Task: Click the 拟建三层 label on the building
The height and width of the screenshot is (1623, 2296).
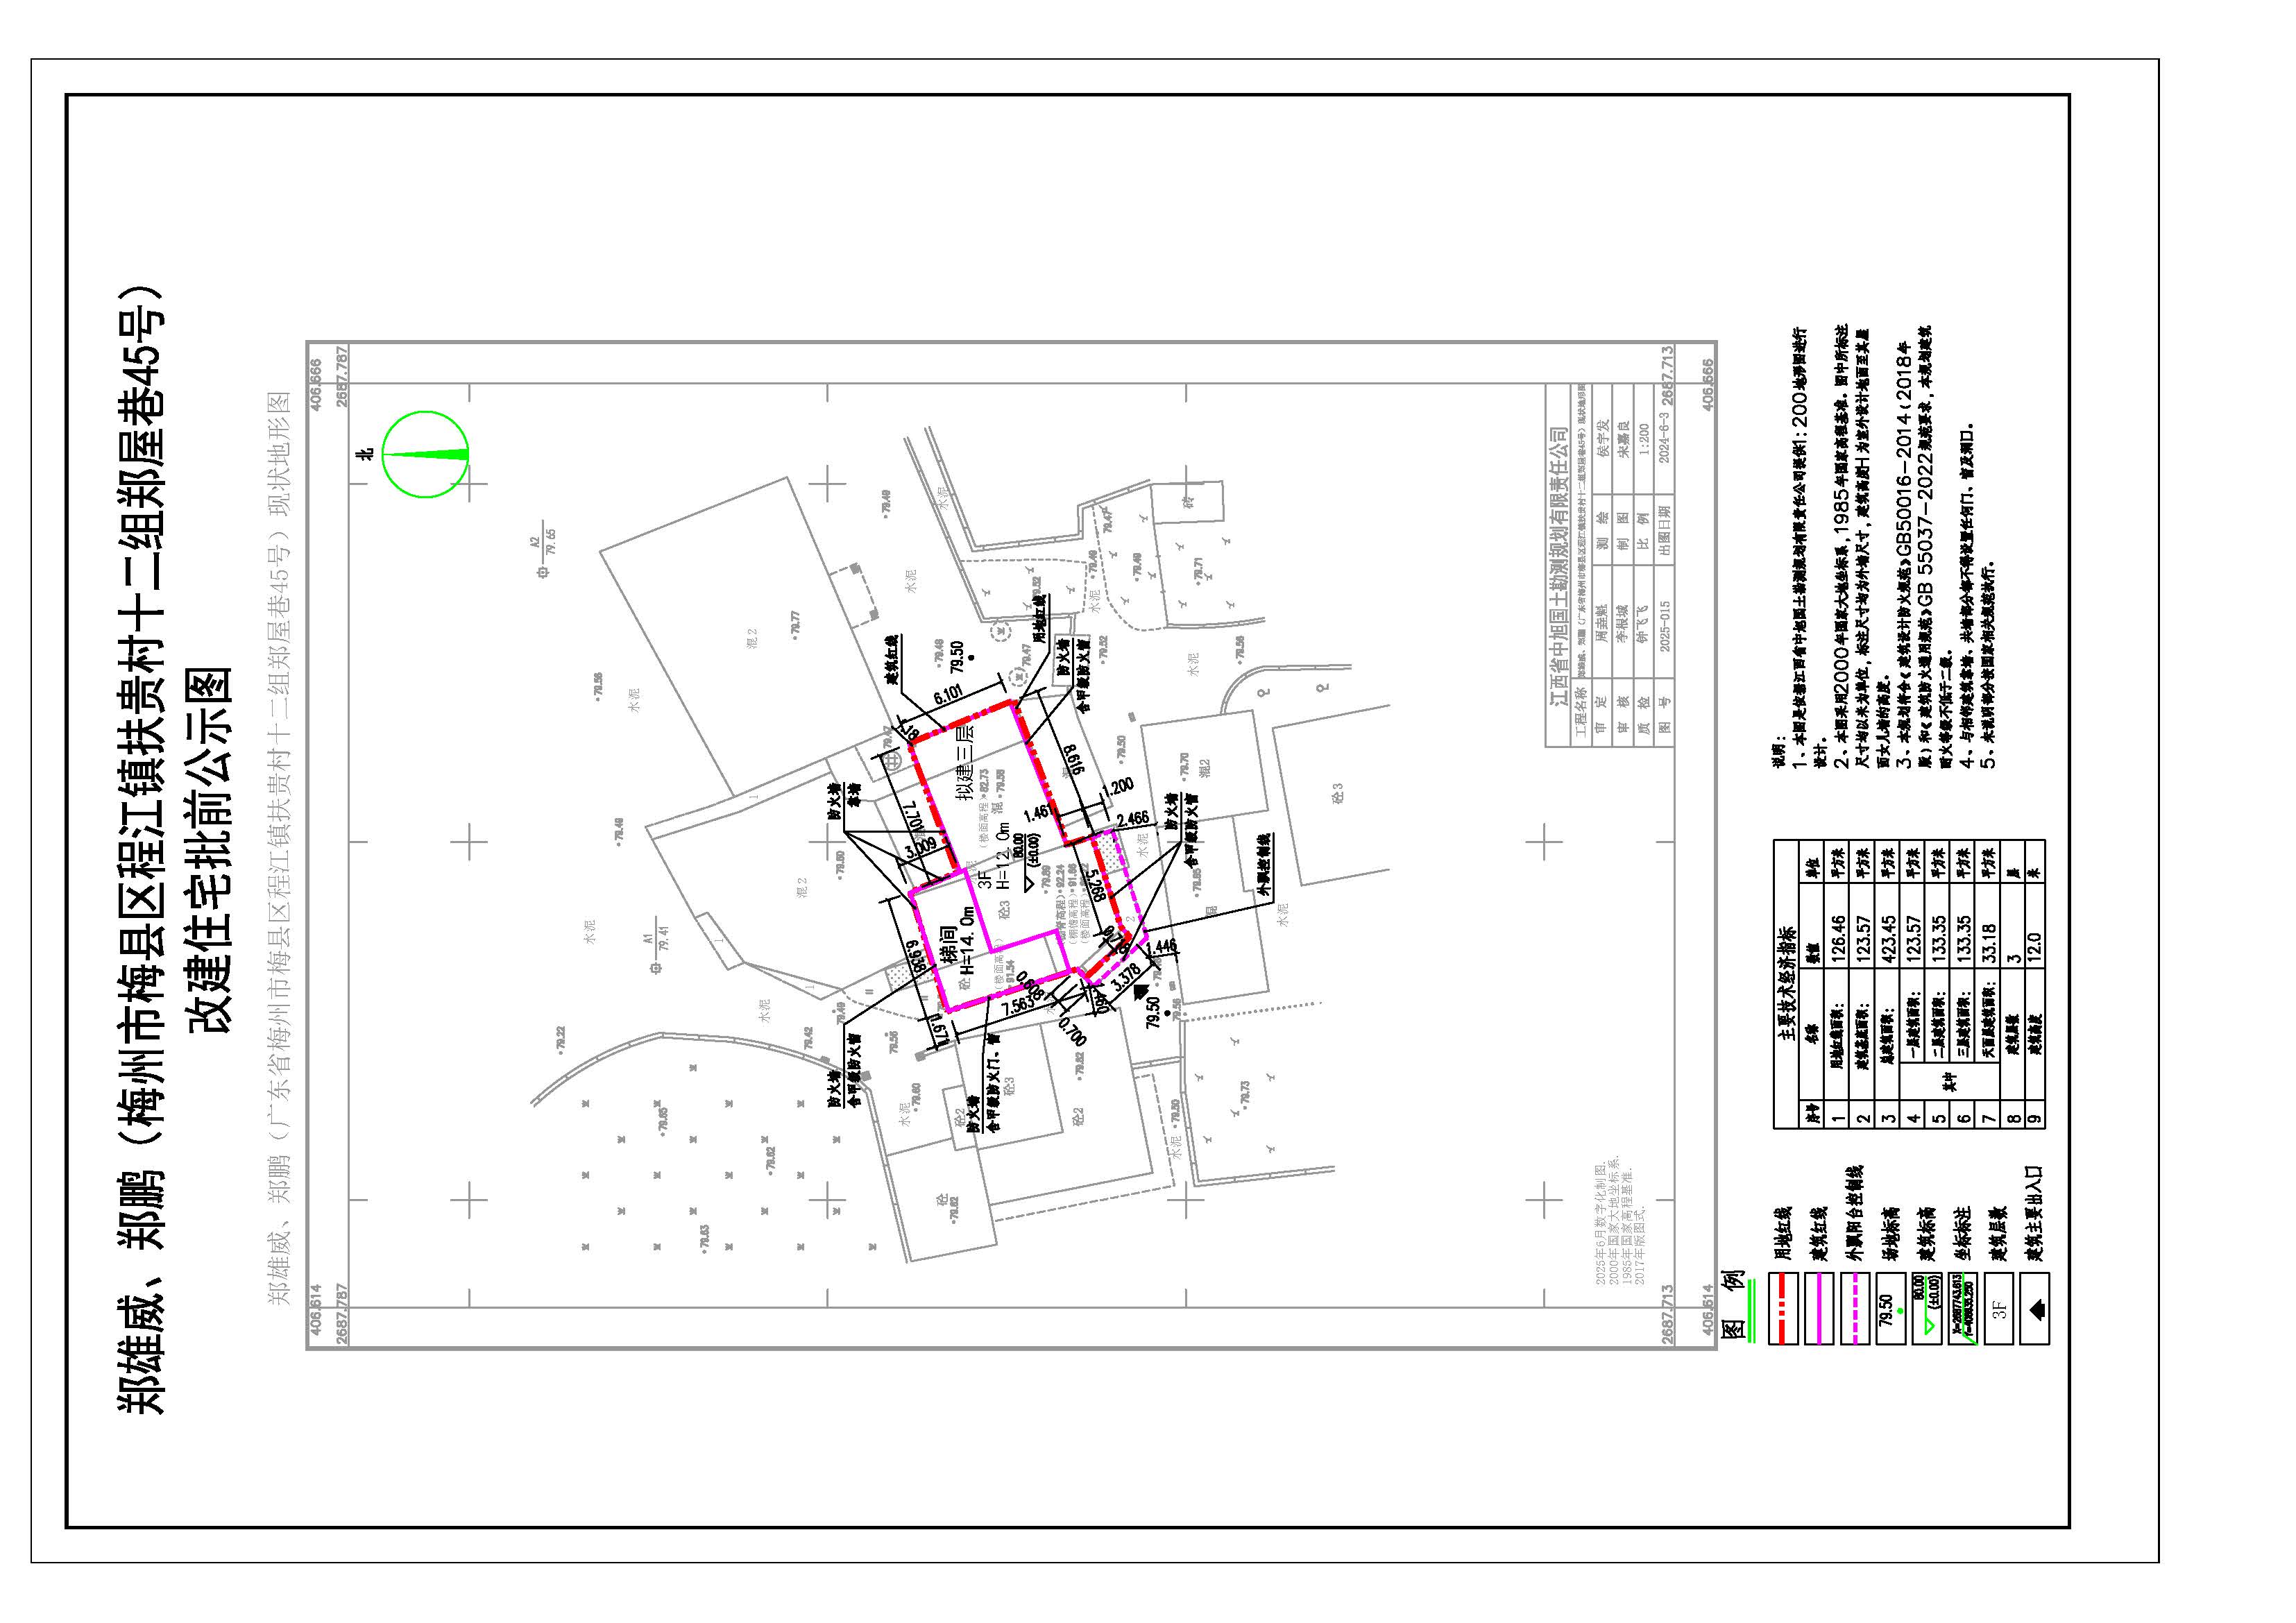Action: 965,762
